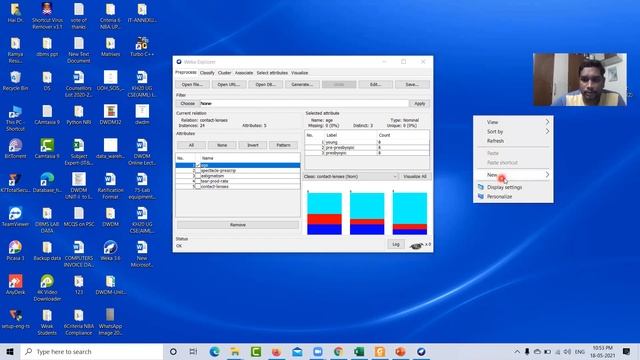Show hidden system tray icons

517,351
